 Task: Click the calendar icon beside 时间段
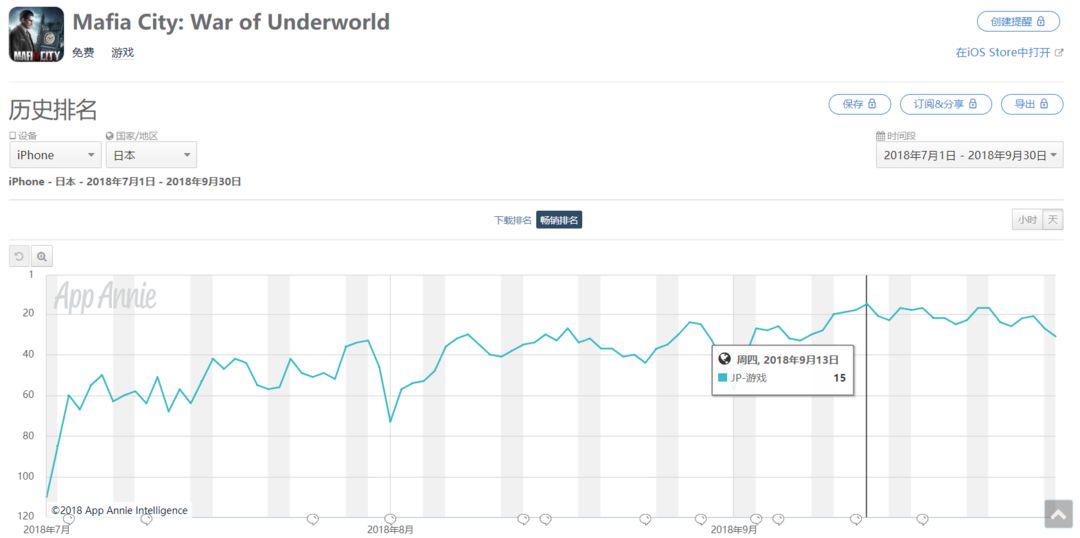[x=880, y=136]
